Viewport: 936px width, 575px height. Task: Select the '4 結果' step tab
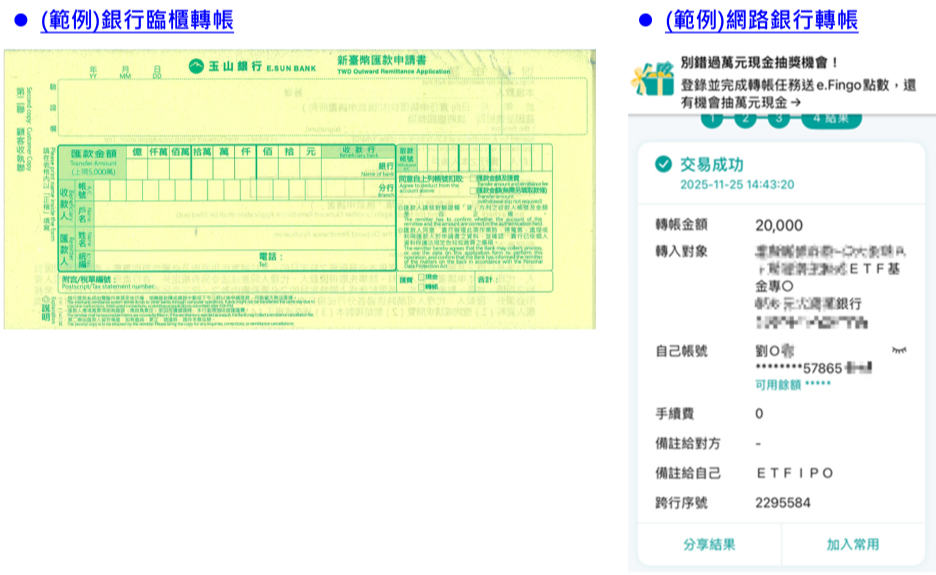830,118
